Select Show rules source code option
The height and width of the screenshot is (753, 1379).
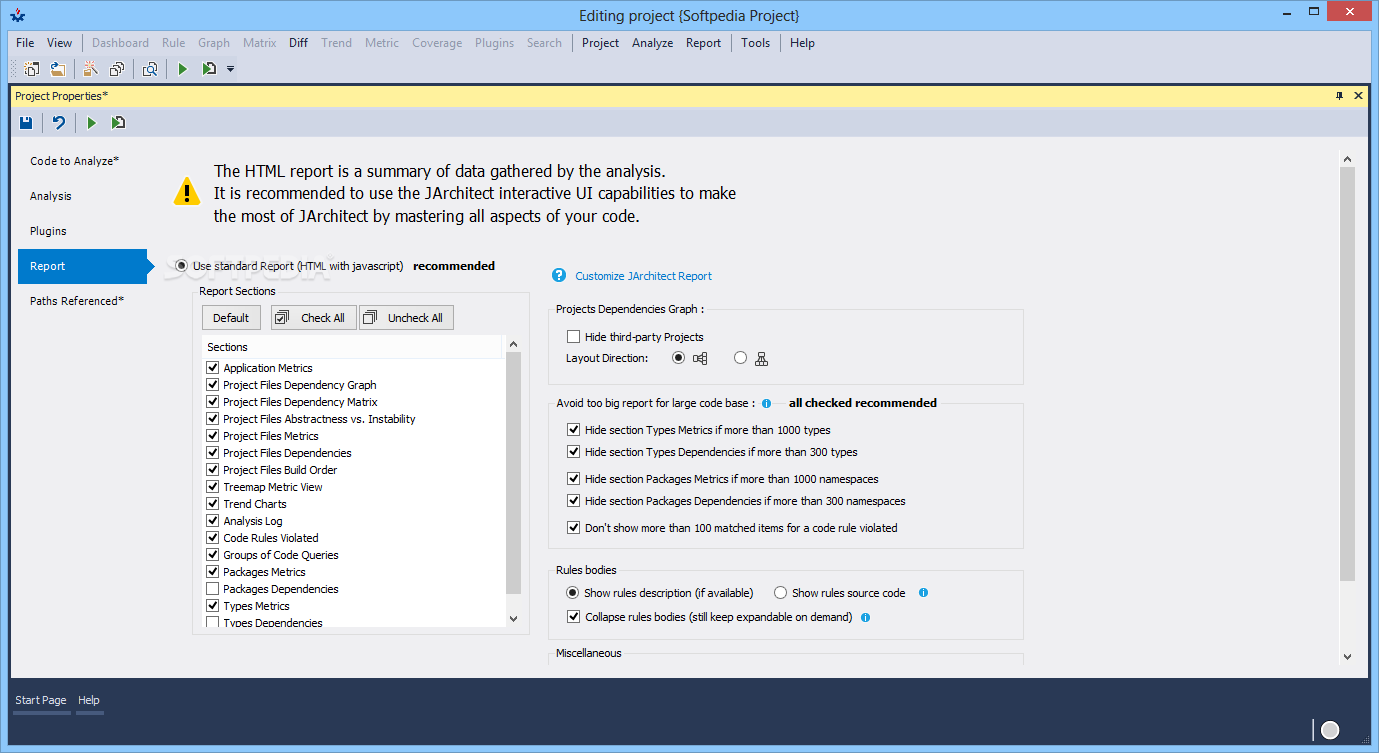click(780, 593)
